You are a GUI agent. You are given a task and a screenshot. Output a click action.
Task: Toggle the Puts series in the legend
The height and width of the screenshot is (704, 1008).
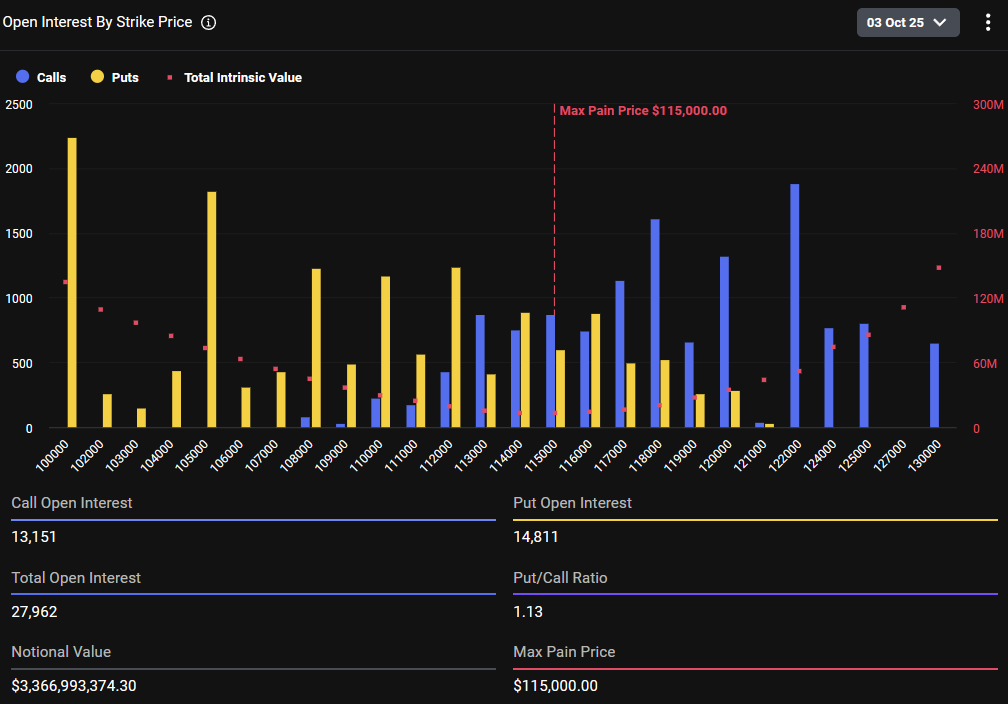(x=125, y=77)
